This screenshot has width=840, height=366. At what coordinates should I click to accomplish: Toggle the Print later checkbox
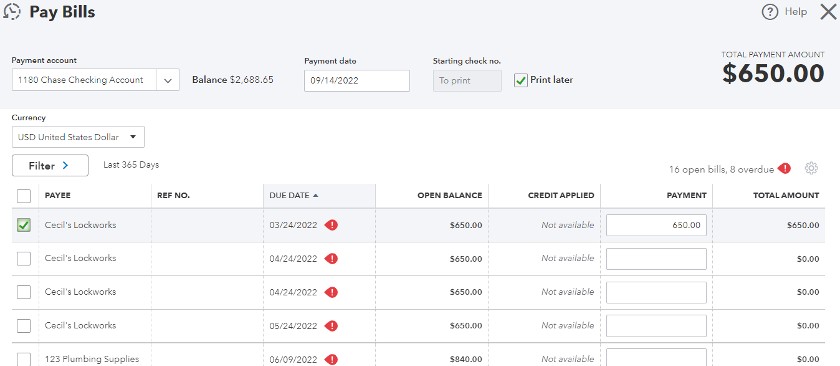pos(521,80)
